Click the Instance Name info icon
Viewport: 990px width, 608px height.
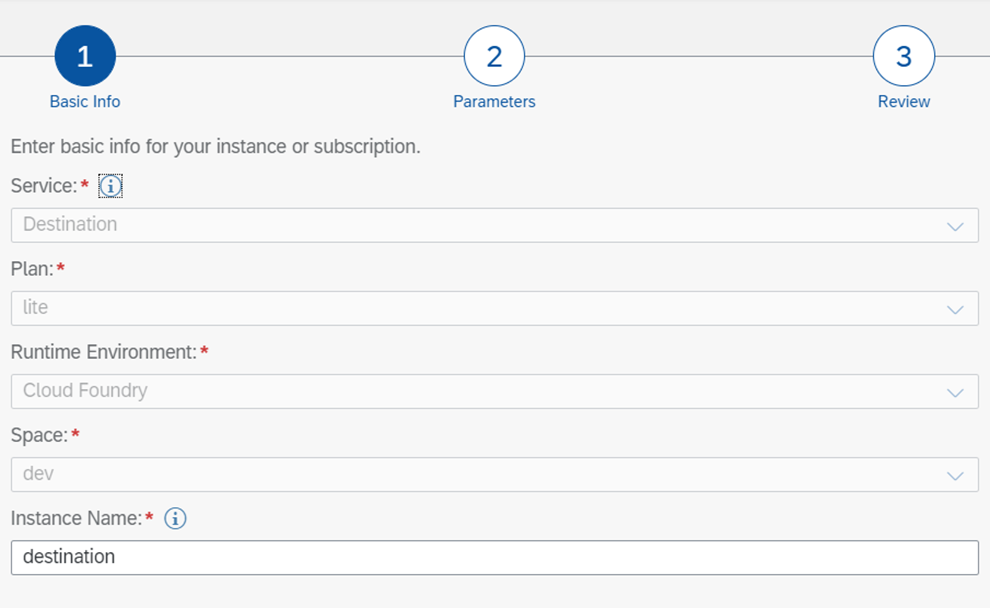(x=174, y=518)
